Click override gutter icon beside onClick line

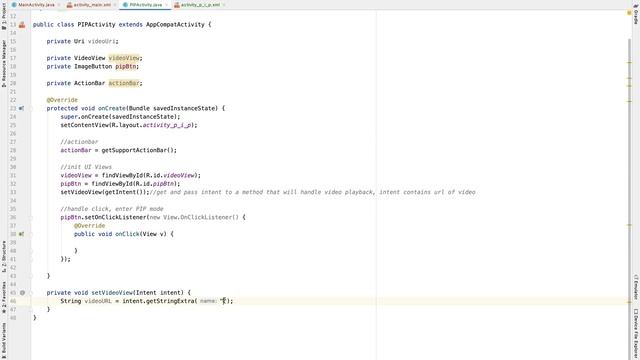pos(21,234)
